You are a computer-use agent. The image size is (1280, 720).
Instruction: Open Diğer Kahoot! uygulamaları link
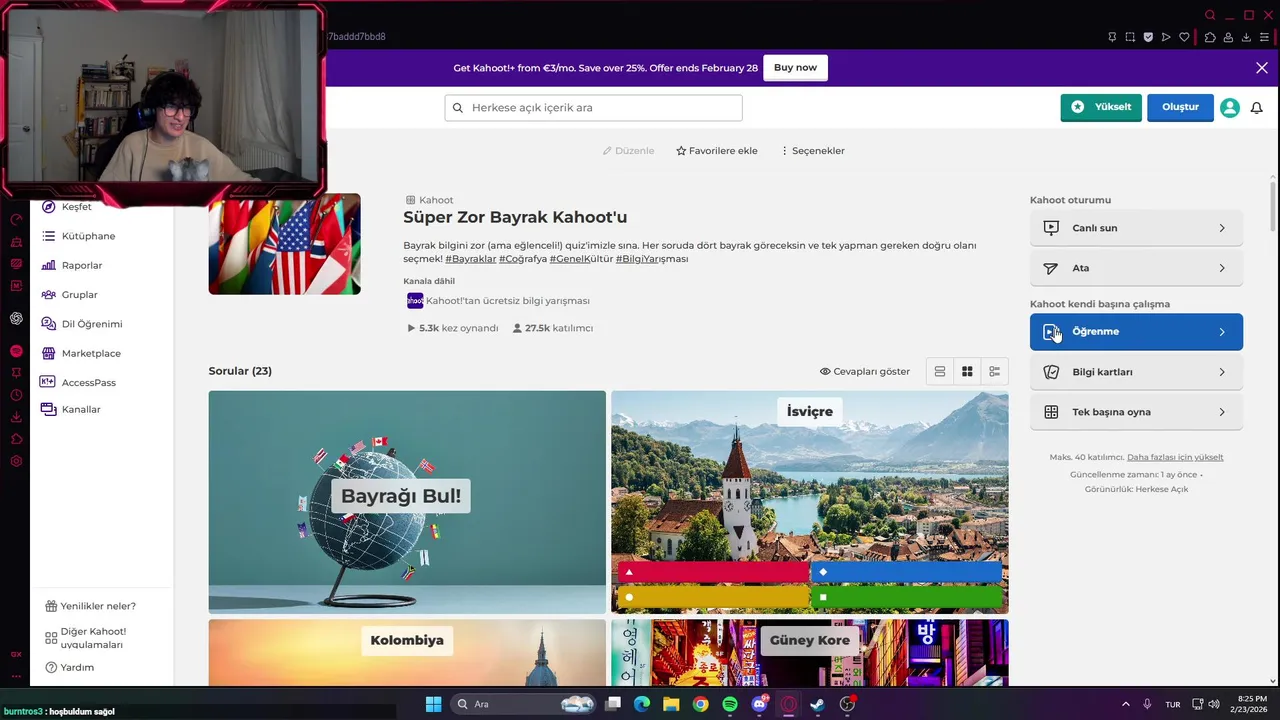point(86,638)
